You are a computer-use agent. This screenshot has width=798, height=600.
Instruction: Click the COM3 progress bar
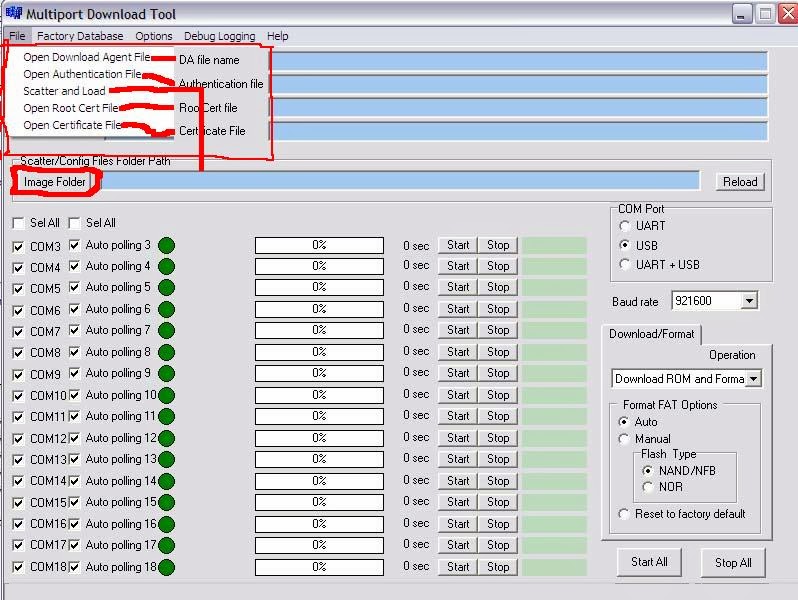tap(319, 245)
